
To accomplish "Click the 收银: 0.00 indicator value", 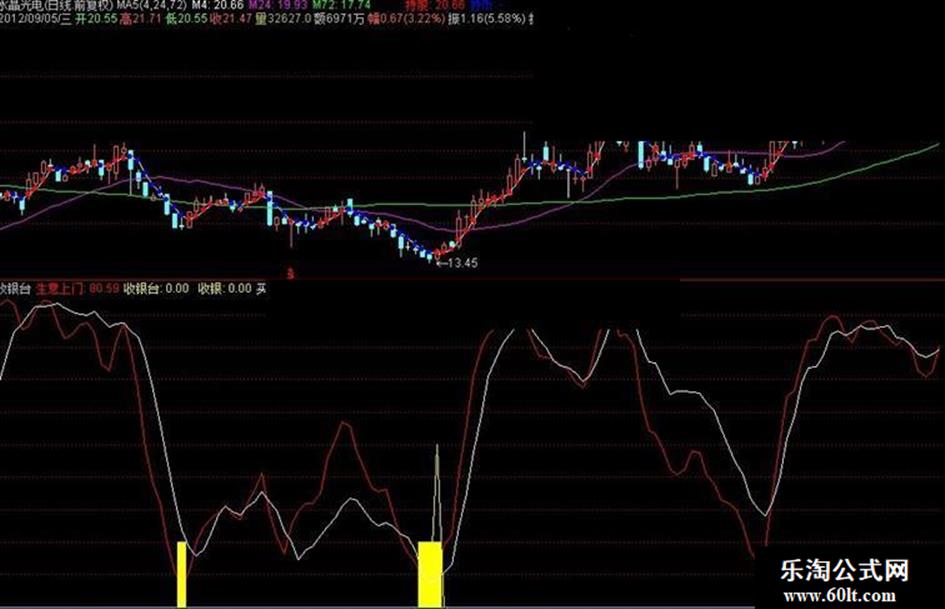I will pos(225,288).
